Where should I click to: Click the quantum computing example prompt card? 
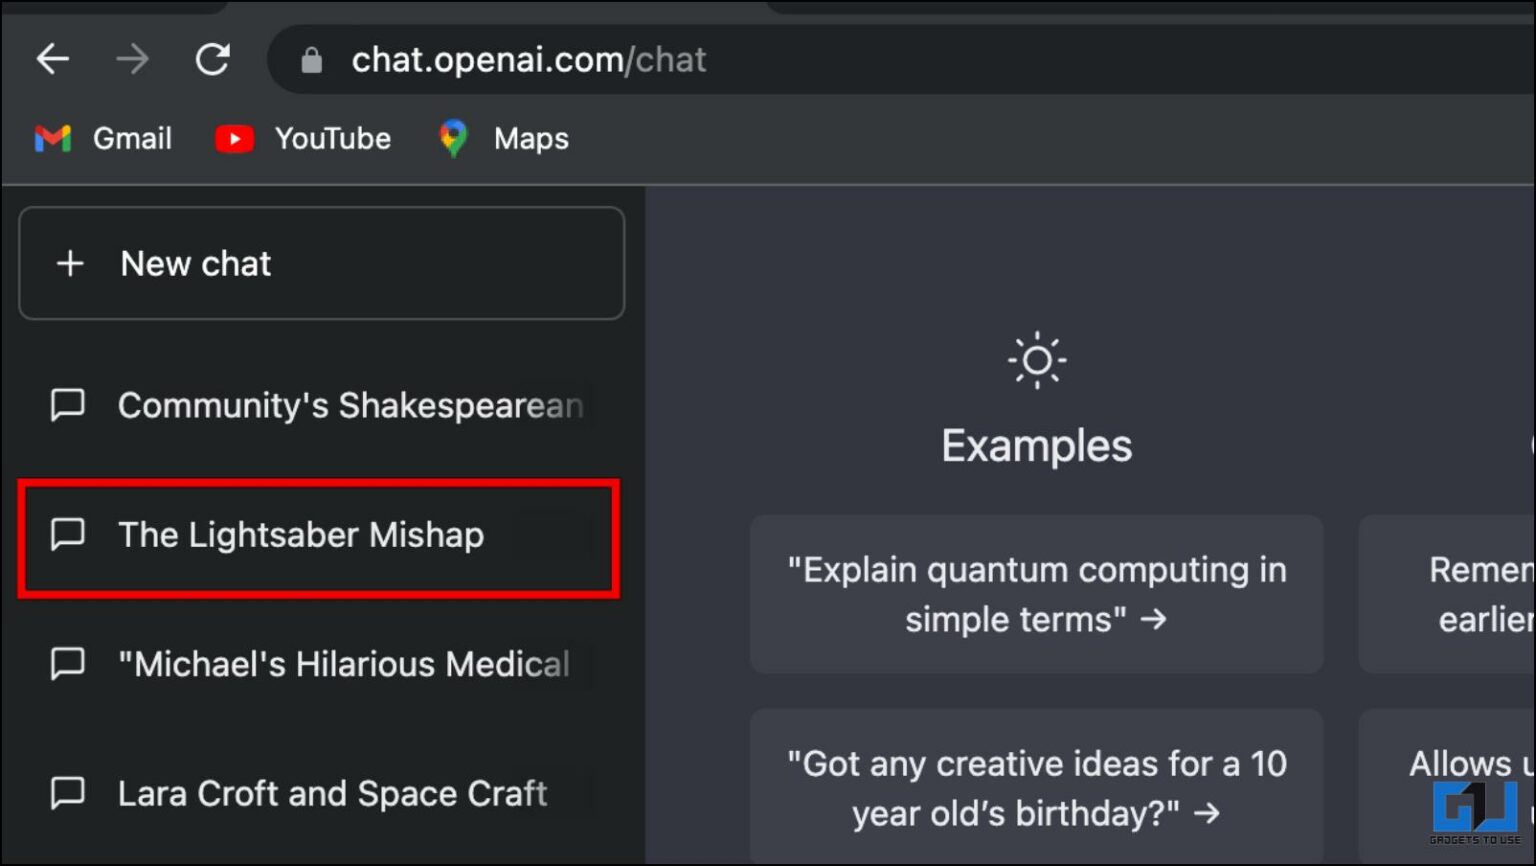click(x=1036, y=594)
